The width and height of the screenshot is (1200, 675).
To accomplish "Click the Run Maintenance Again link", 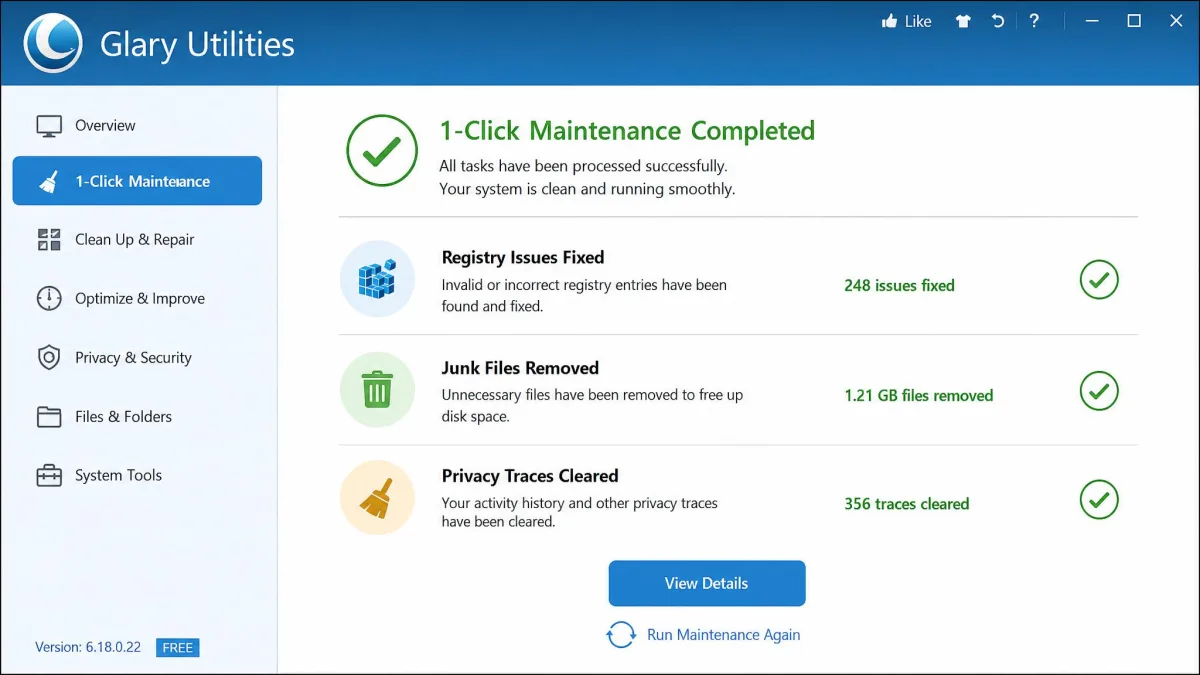I will click(x=723, y=634).
